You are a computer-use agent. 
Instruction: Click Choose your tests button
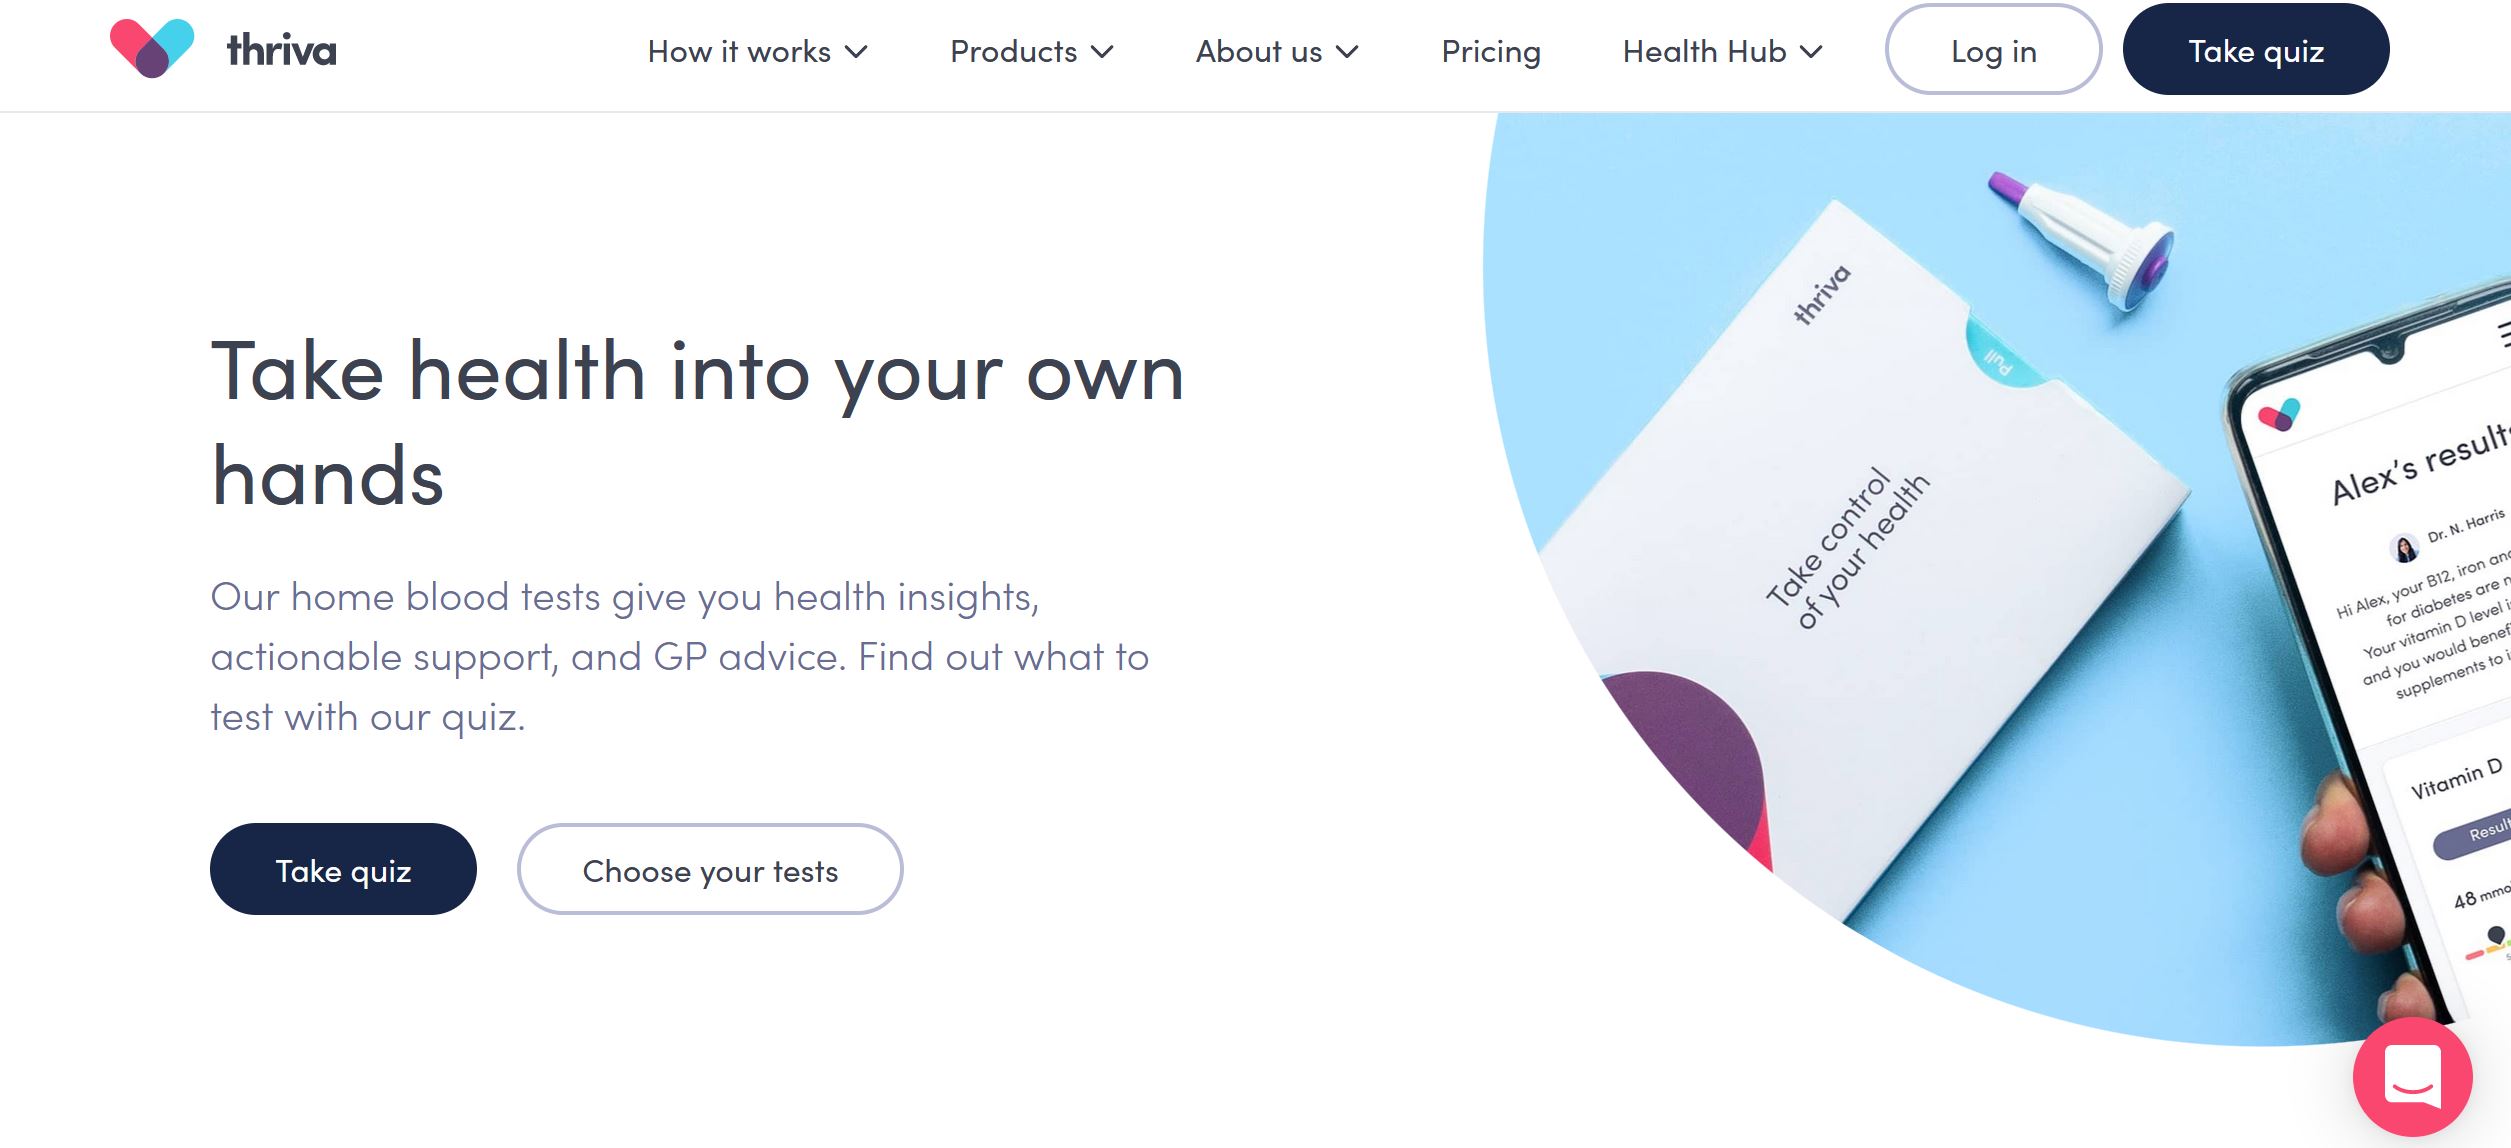pyautogui.click(x=710, y=869)
